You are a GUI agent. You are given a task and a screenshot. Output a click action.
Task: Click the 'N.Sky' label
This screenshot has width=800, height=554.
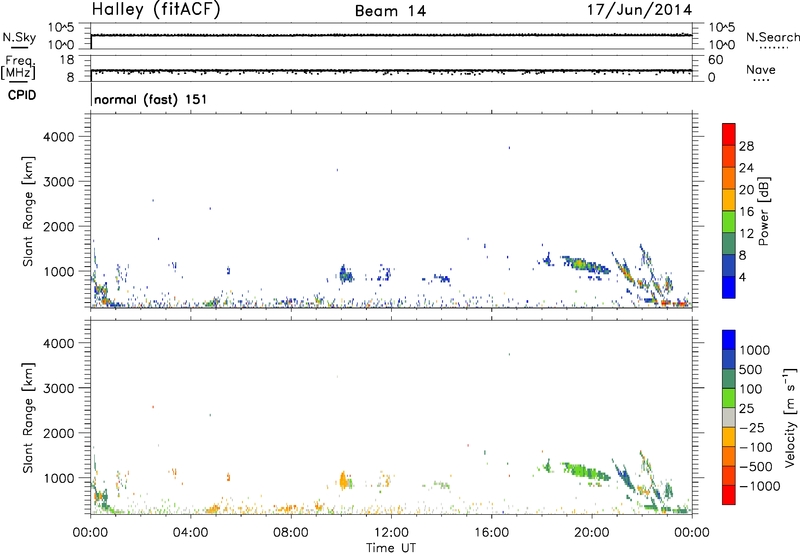pos(19,37)
